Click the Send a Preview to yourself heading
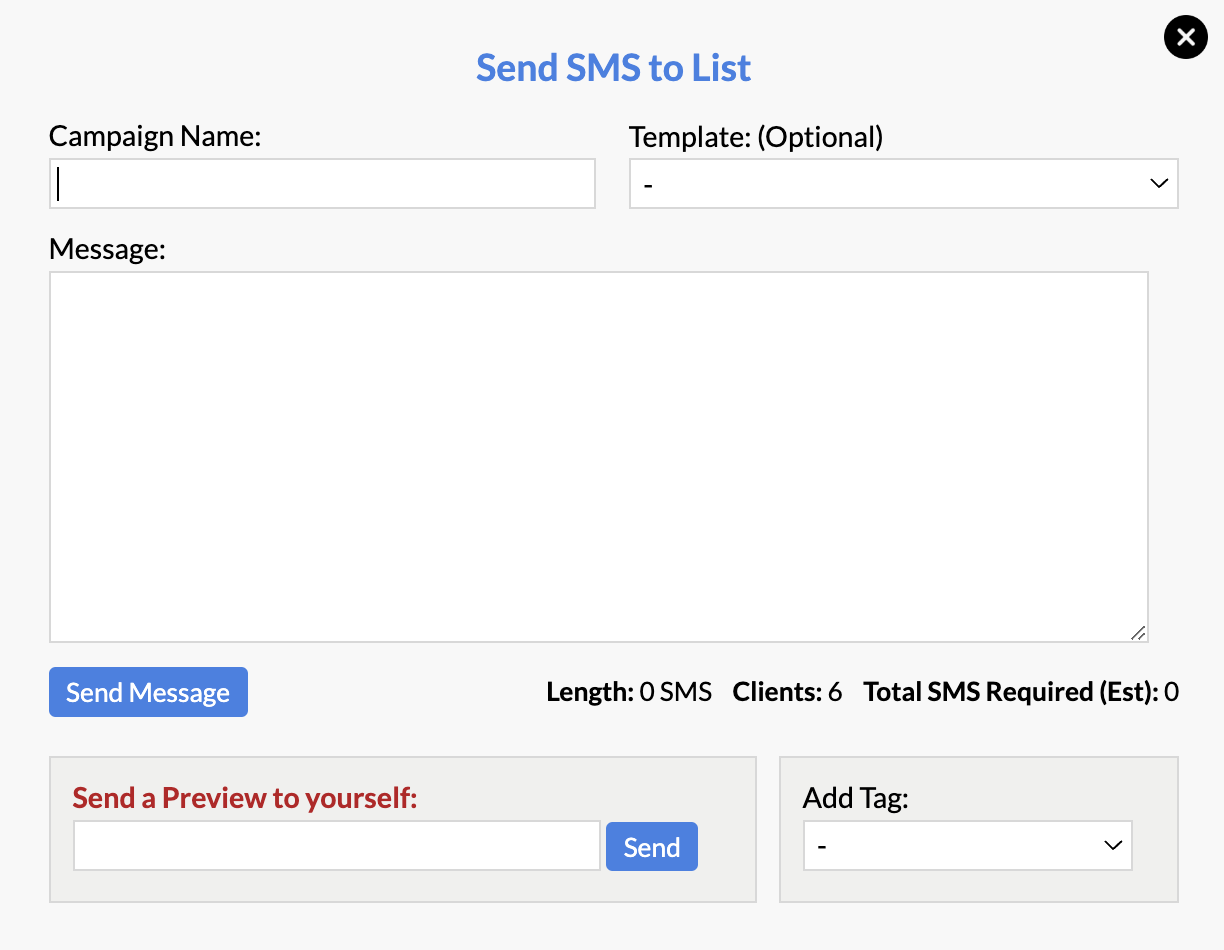Viewport: 1224px width, 950px height. point(245,798)
